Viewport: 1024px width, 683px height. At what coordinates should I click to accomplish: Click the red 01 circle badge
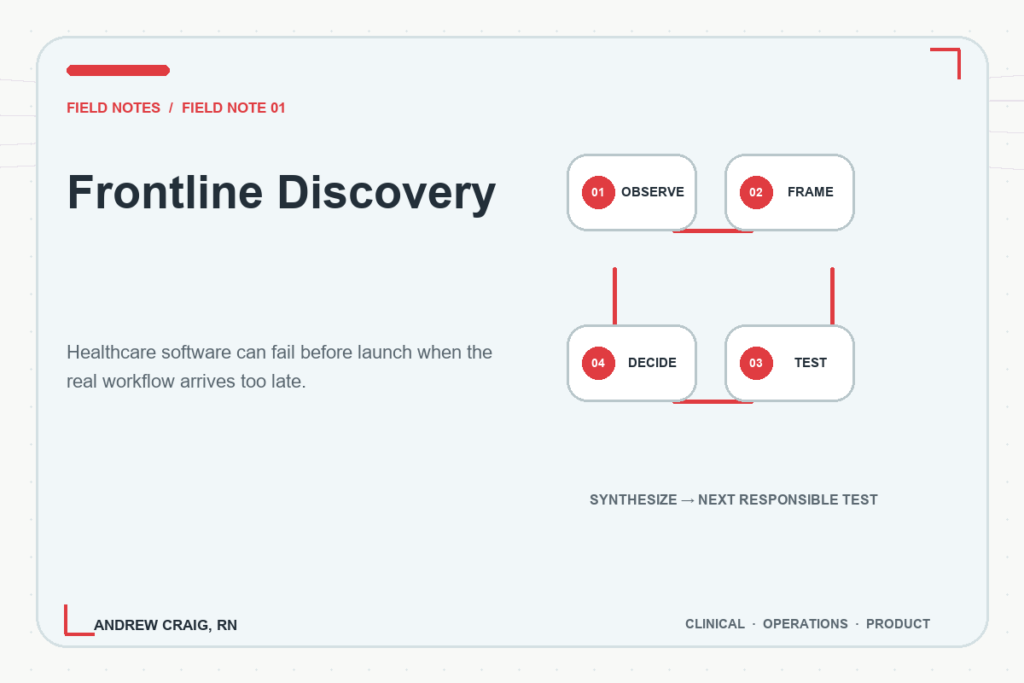click(598, 193)
